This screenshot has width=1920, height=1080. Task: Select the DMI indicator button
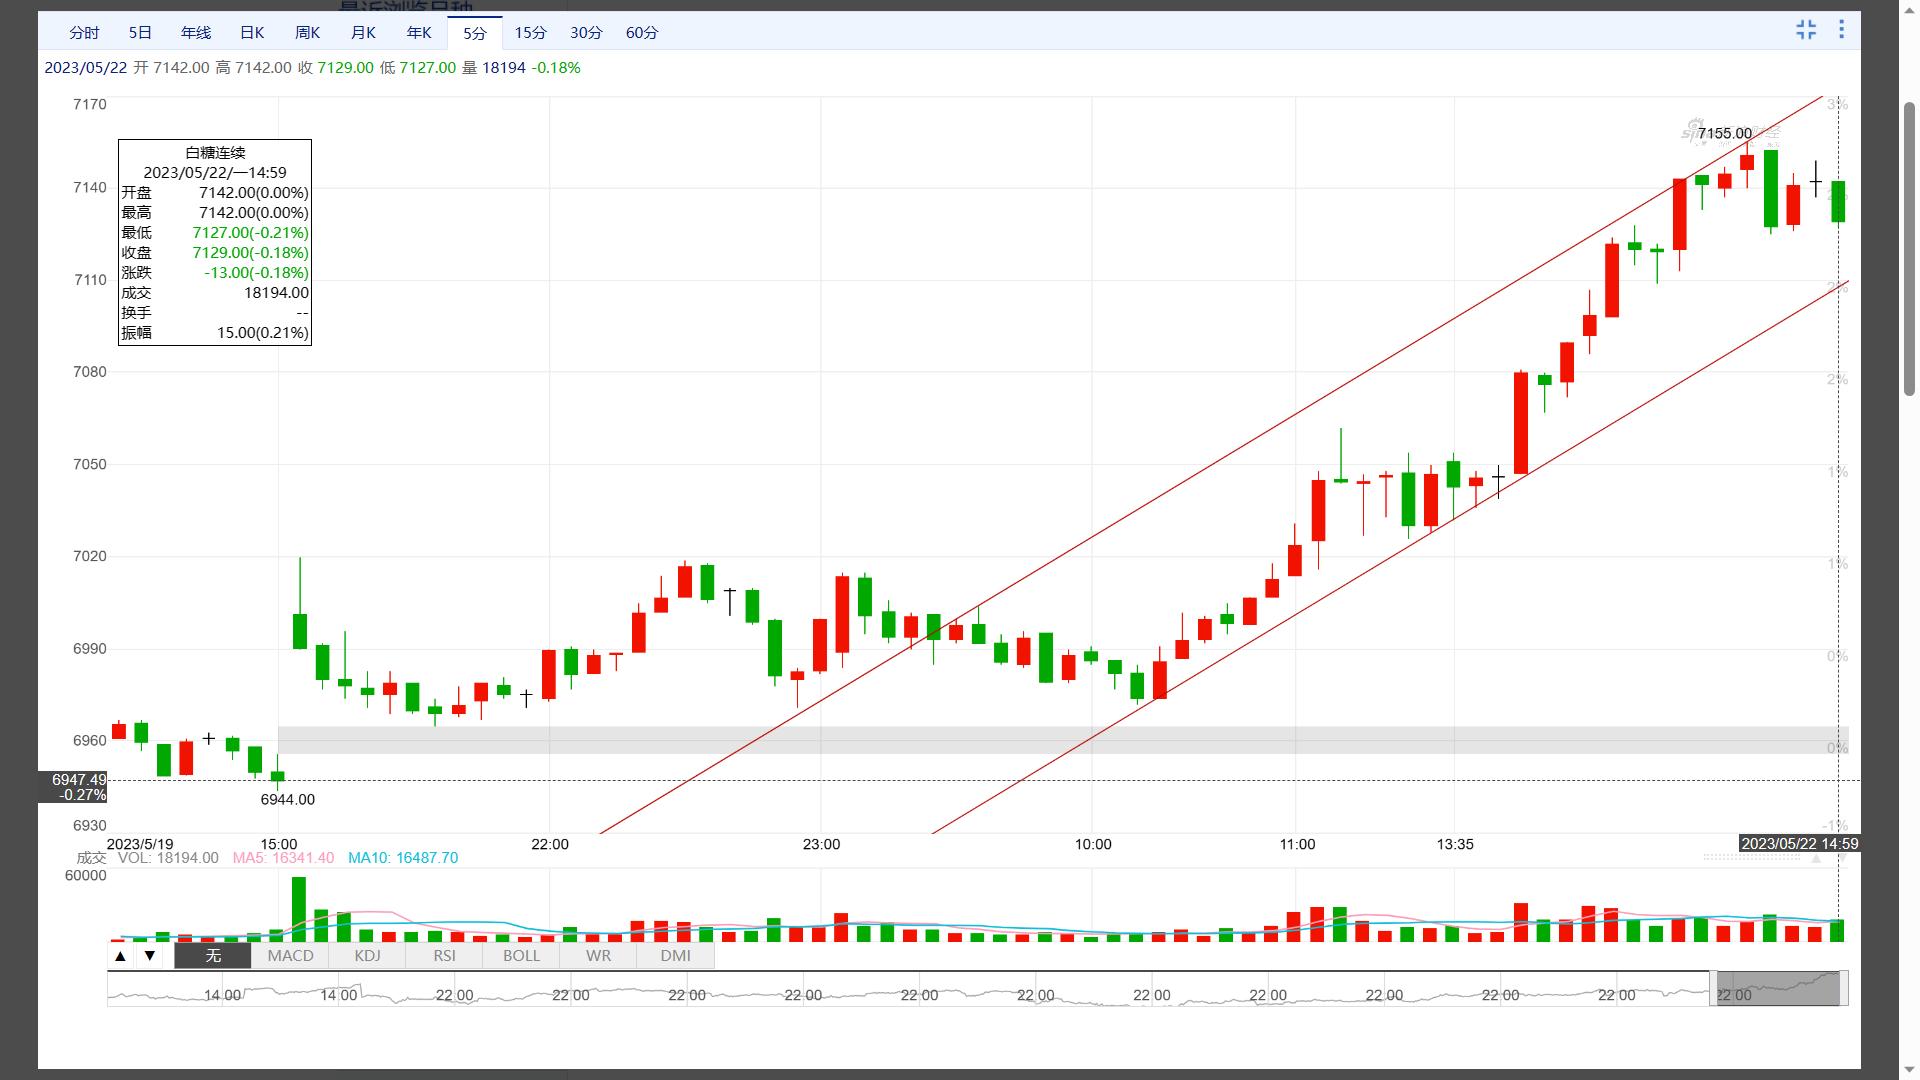point(675,956)
